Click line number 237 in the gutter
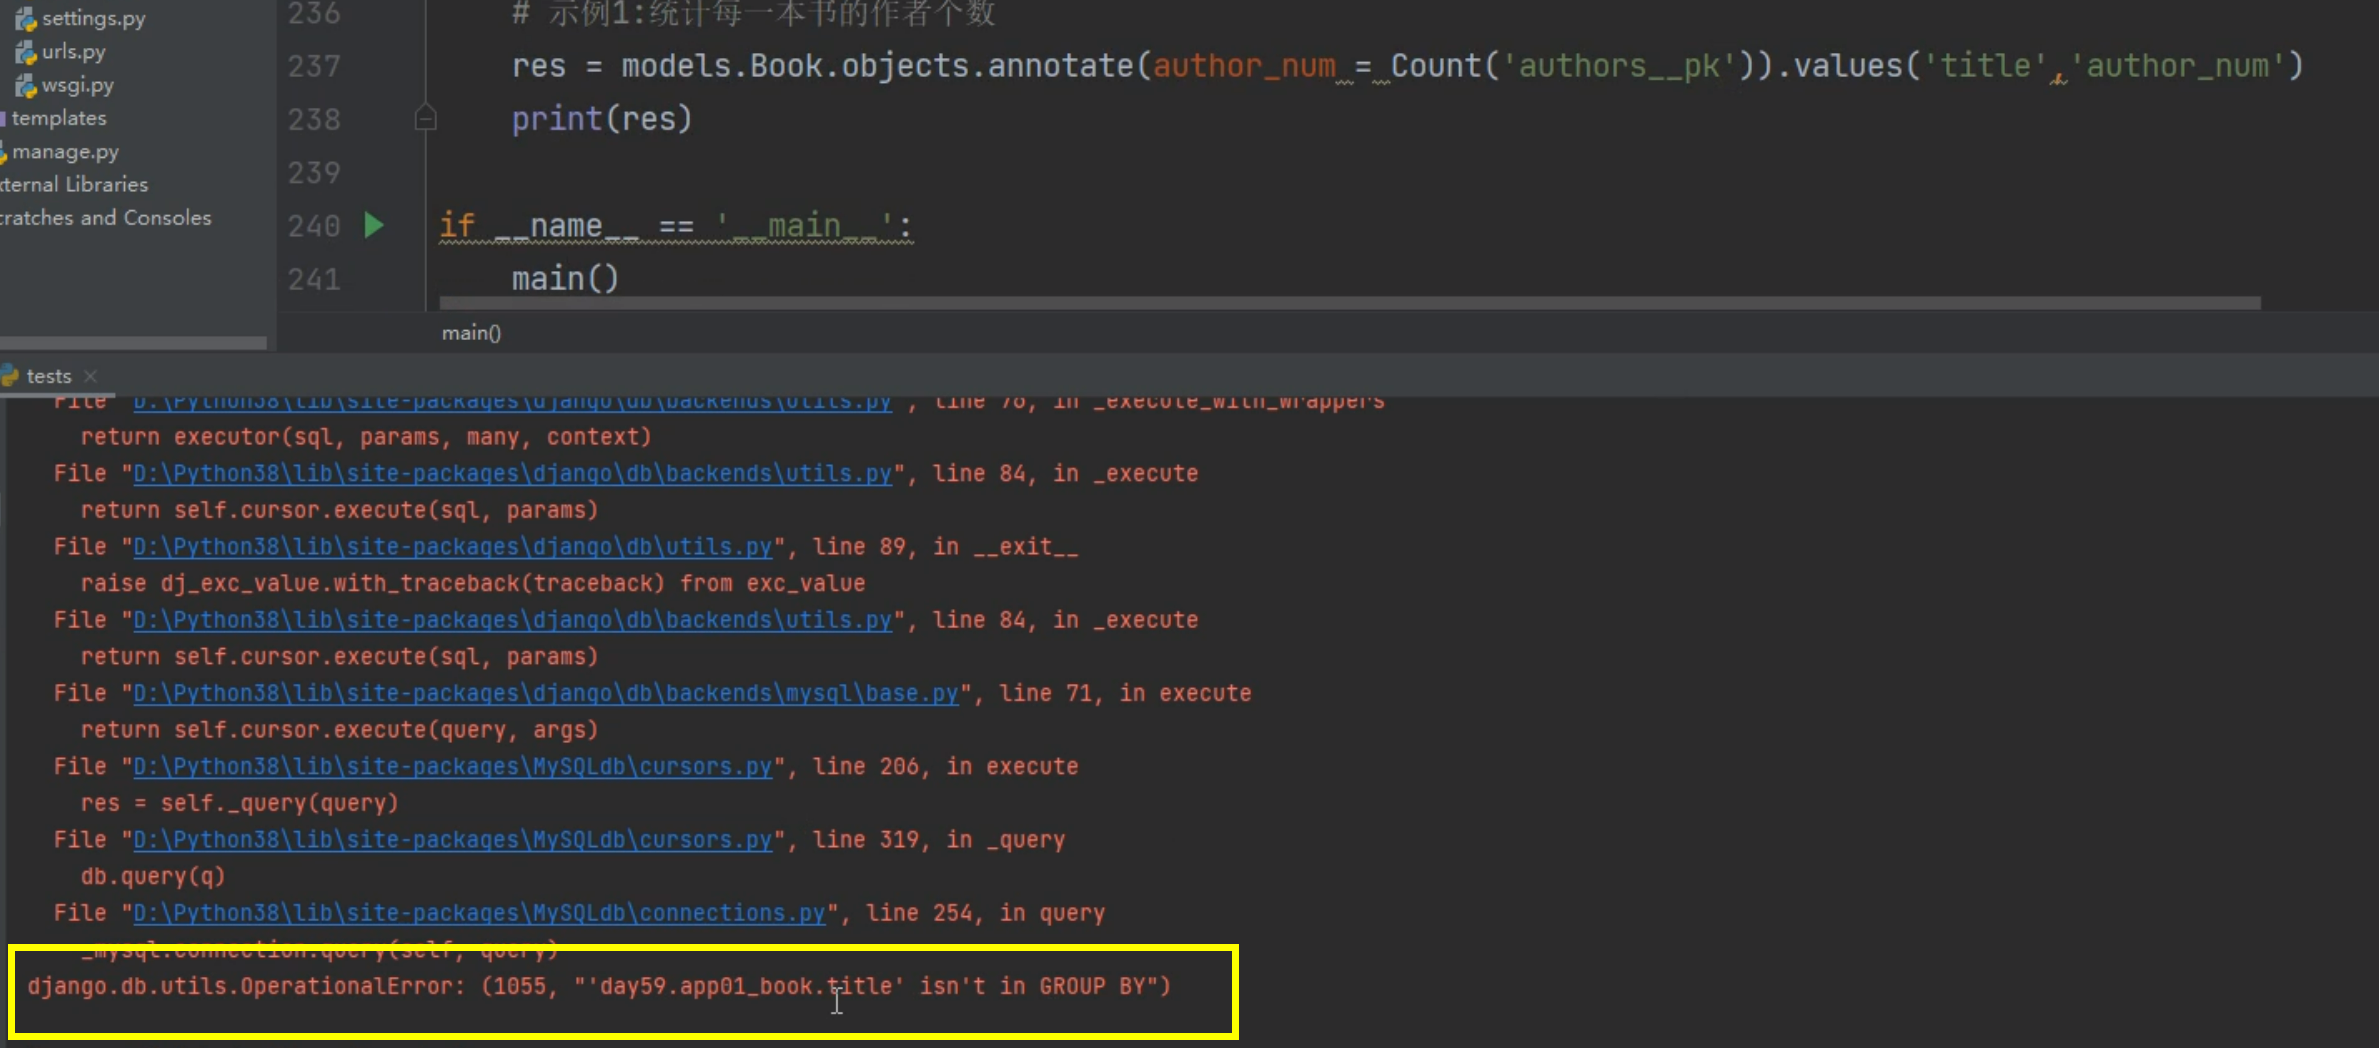The image size is (2379, 1048). coord(314,66)
